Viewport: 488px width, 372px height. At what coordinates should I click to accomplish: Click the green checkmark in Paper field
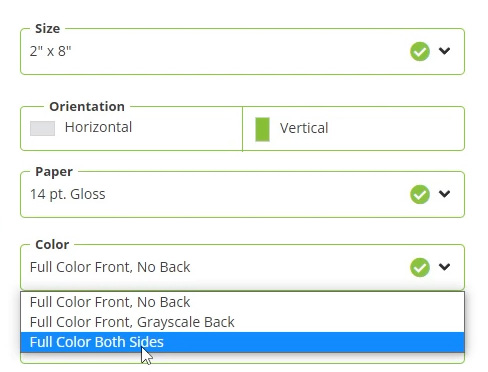420,194
